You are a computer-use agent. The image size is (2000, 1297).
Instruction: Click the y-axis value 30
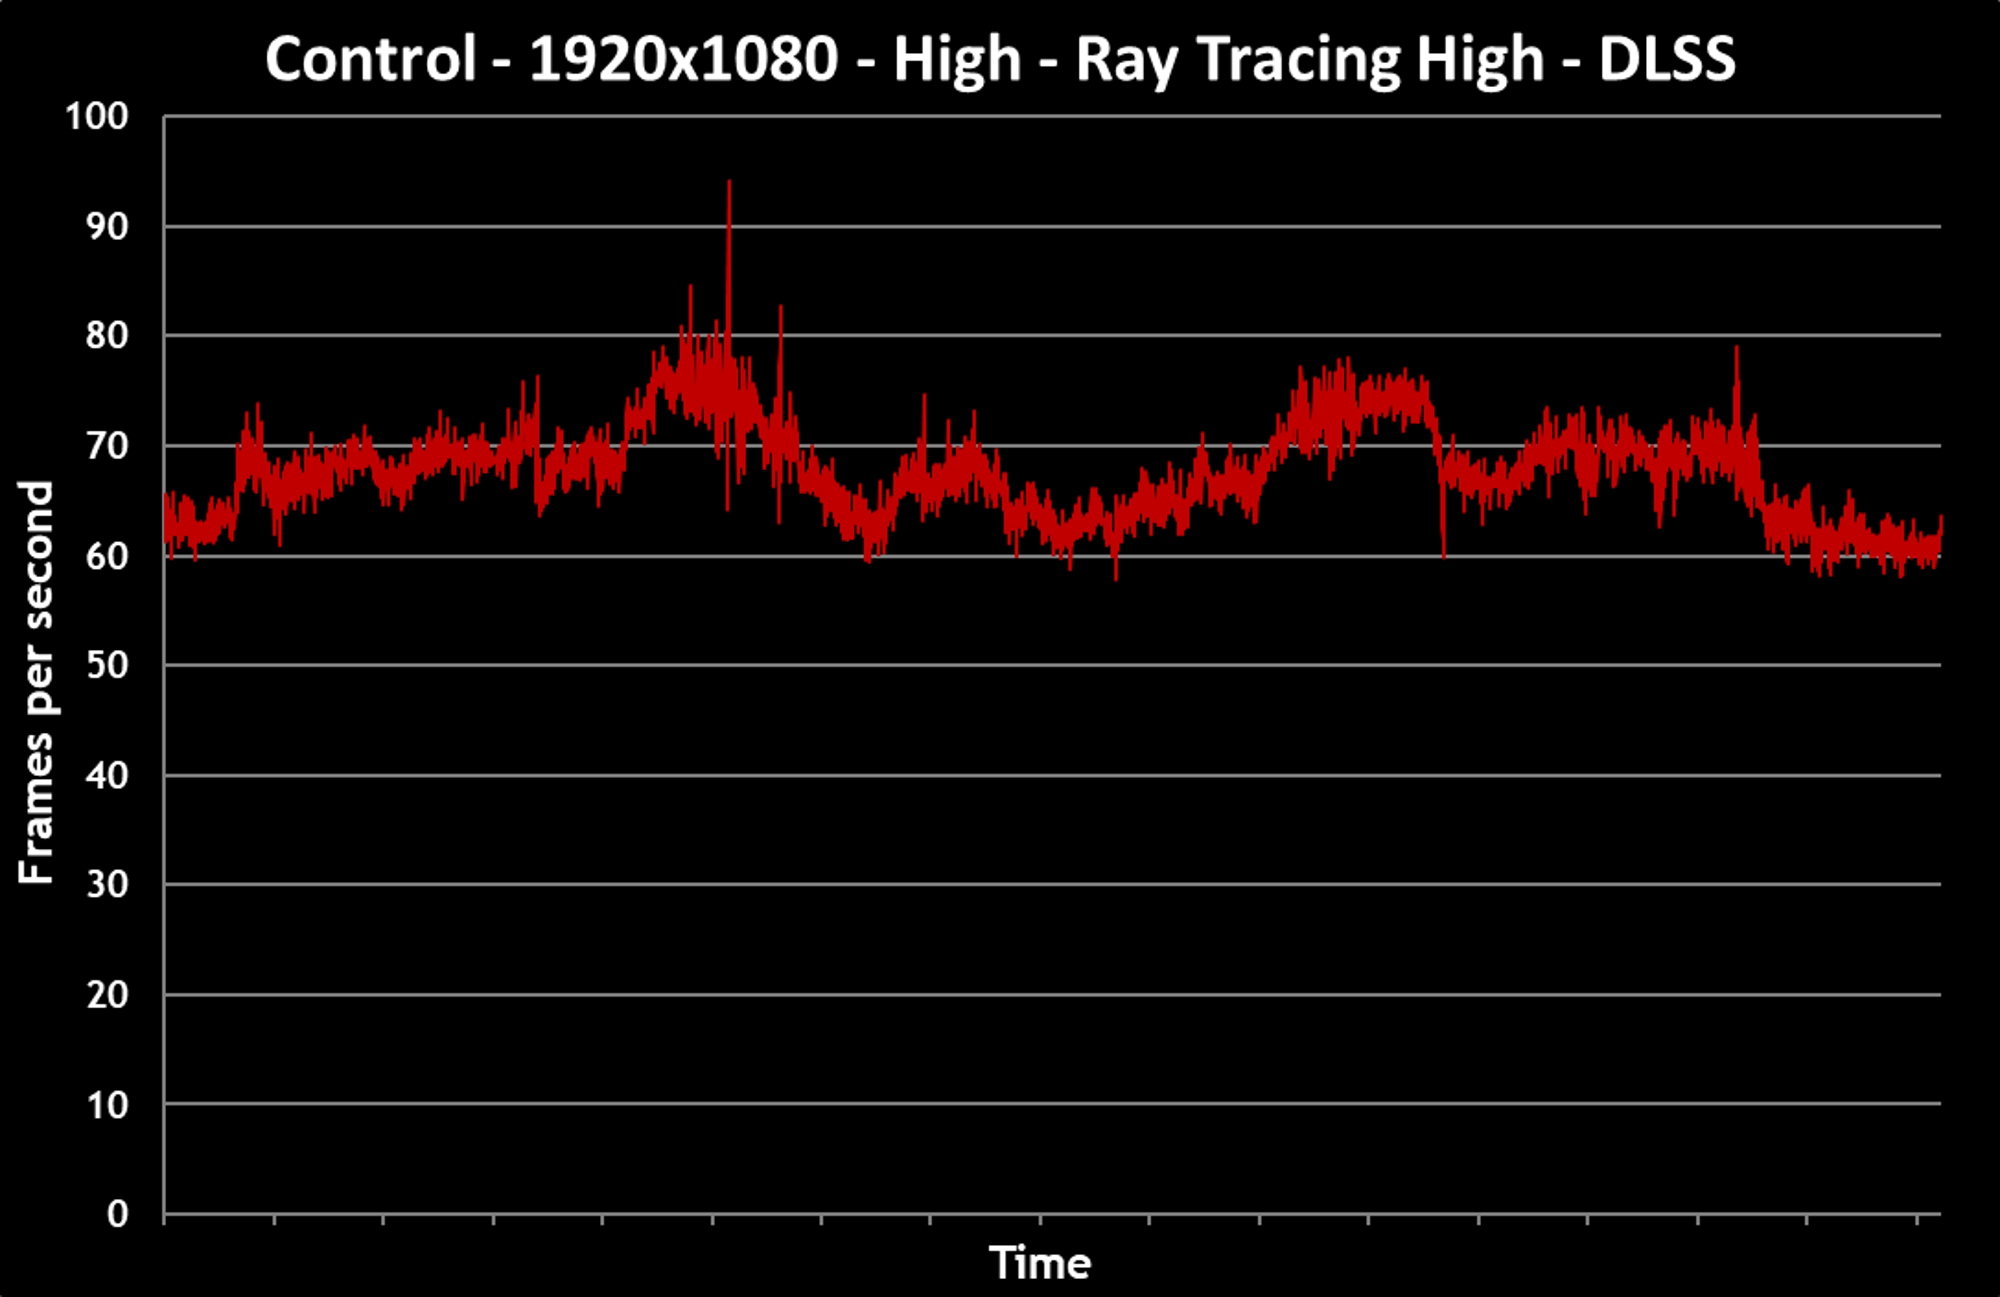pyautogui.click(x=107, y=884)
